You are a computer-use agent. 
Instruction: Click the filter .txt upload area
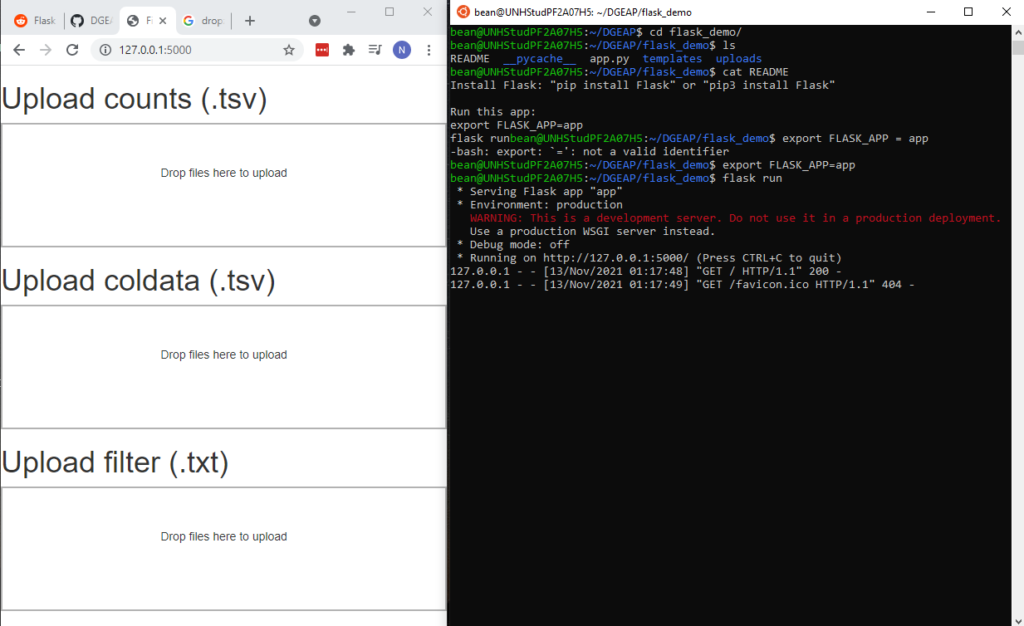(x=223, y=549)
